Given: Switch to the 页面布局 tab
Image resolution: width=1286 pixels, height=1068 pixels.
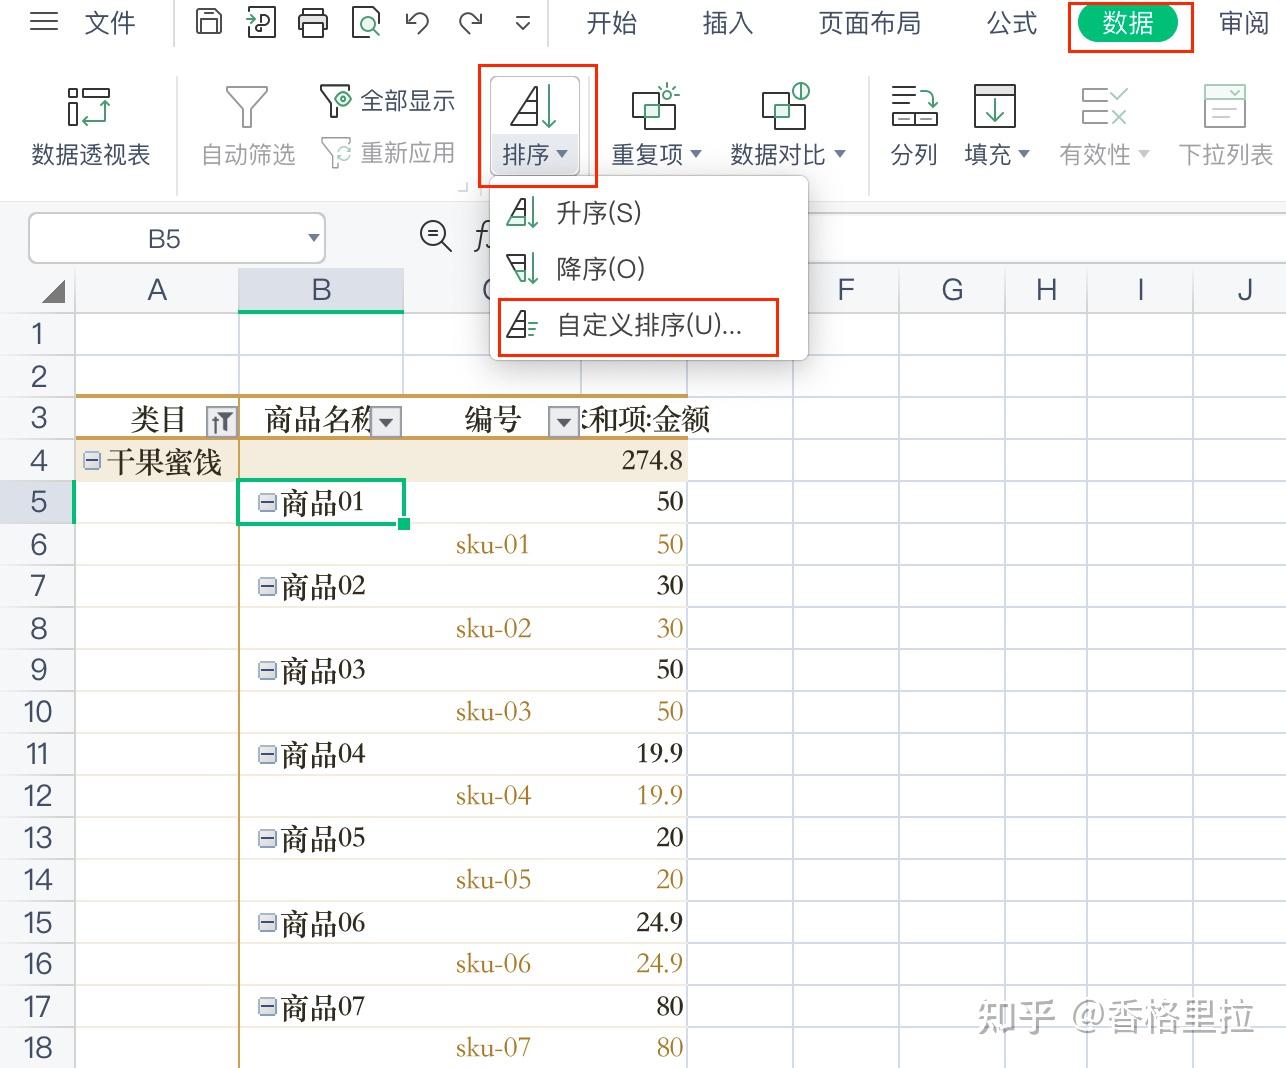Looking at the screenshot, I should click(x=870, y=23).
